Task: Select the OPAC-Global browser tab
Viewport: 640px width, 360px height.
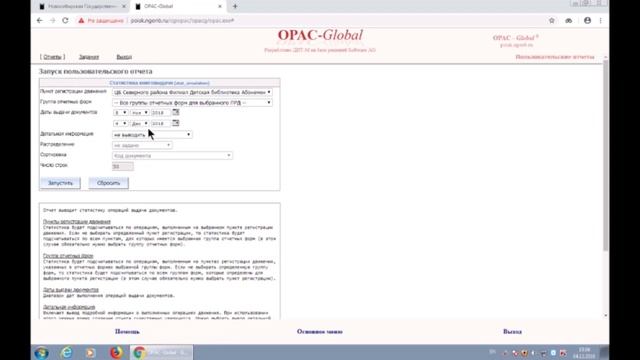Action: [x=178, y=6]
